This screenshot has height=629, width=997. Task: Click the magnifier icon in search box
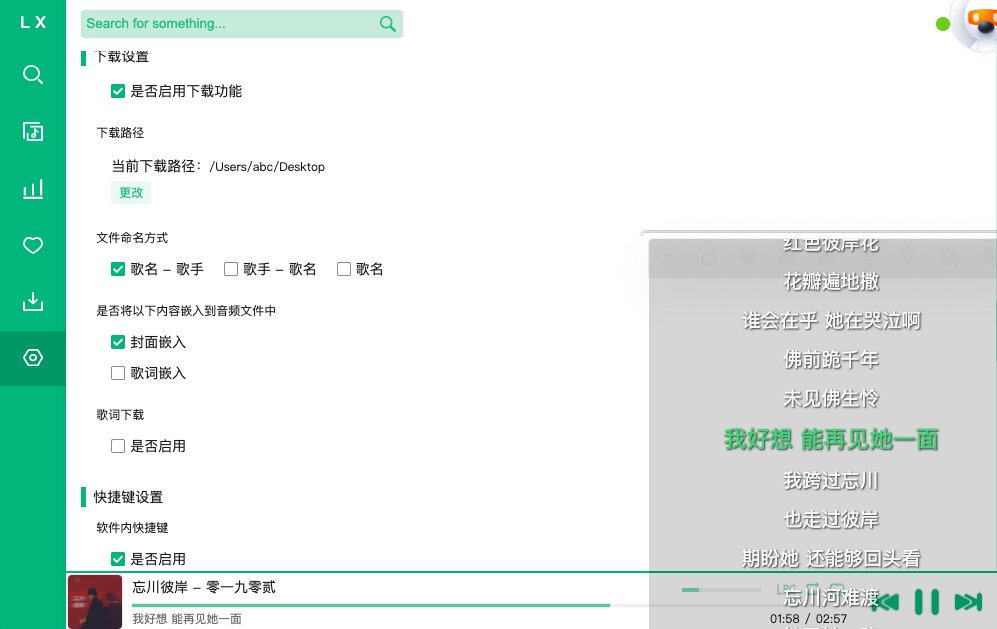pos(387,24)
